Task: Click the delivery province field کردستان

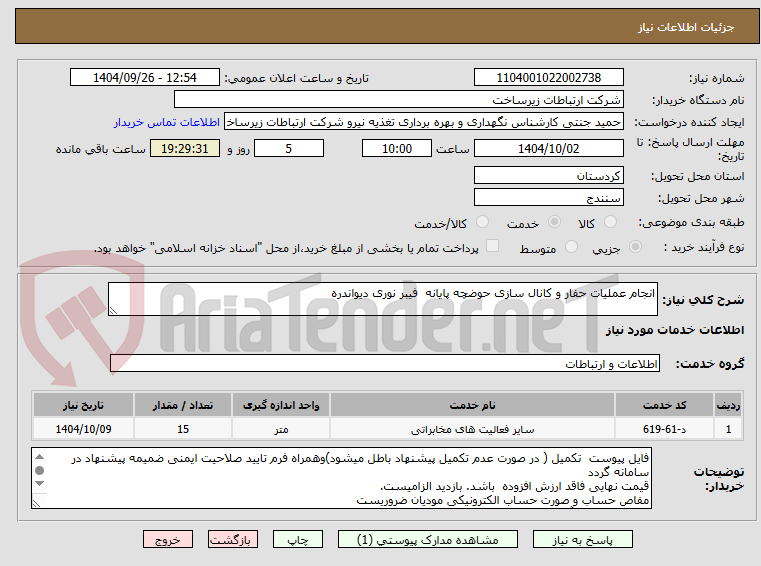Action: (548, 176)
